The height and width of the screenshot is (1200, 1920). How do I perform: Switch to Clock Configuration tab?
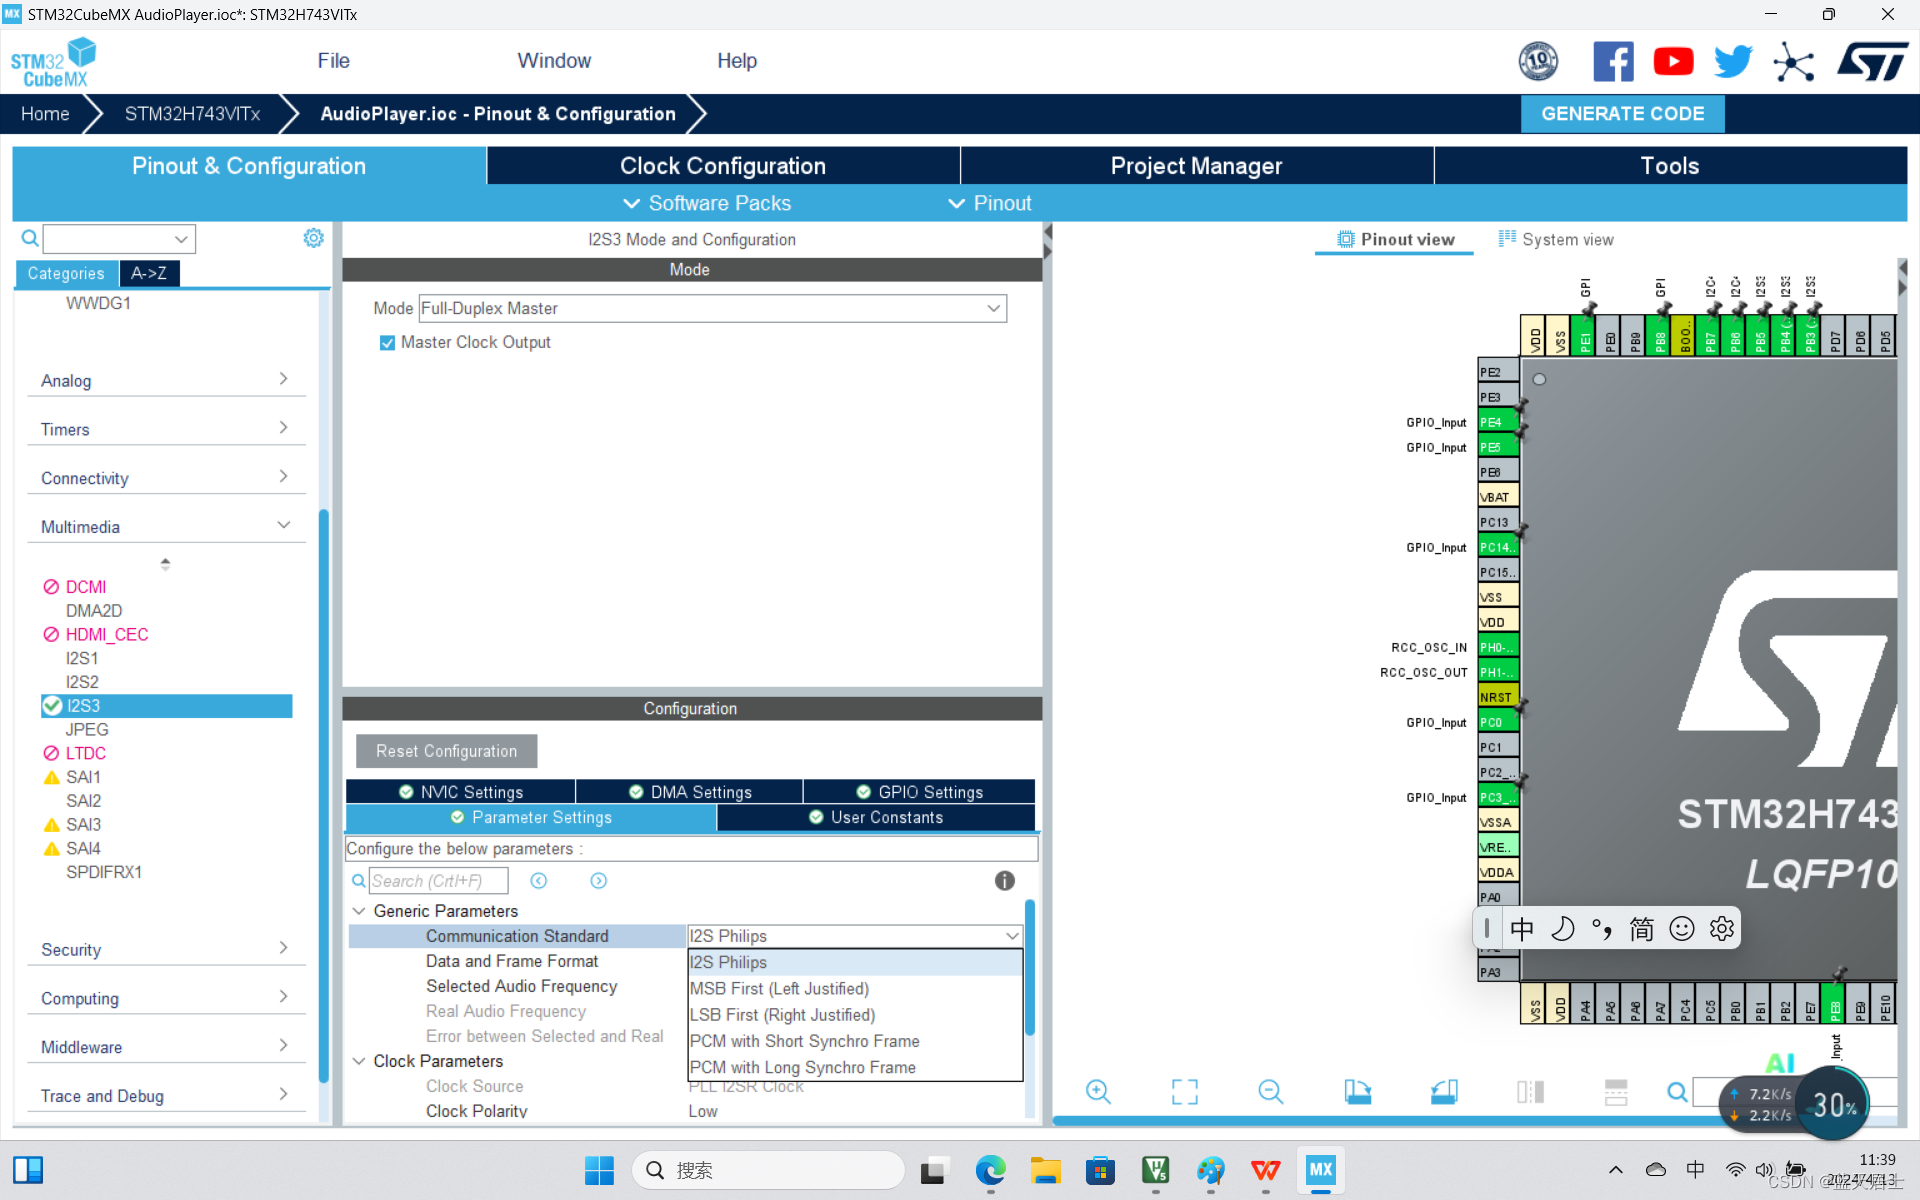pyautogui.click(x=722, y=166)
